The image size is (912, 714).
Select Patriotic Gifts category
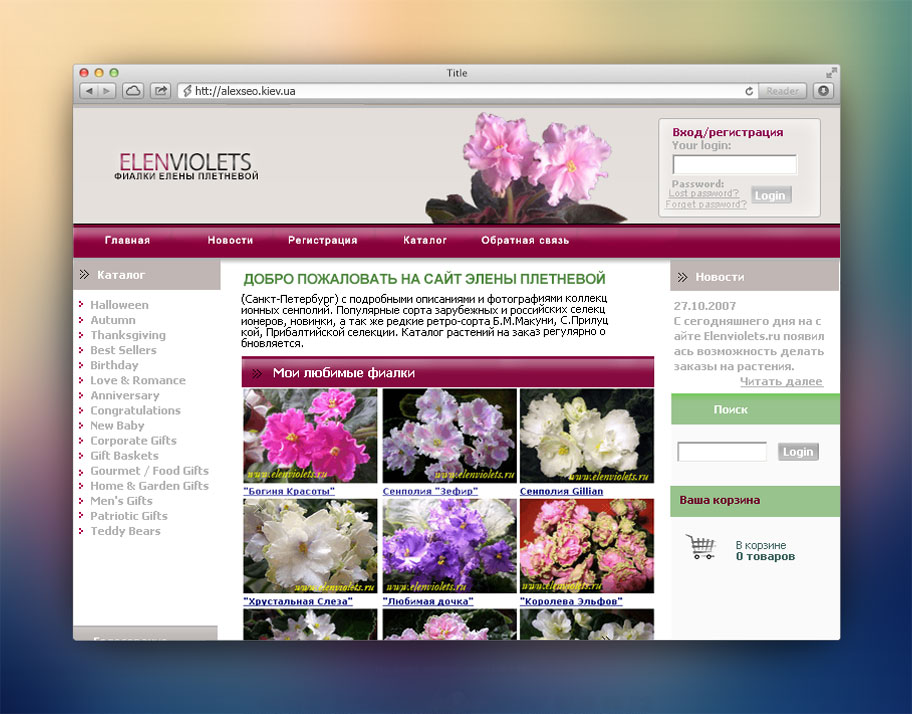pyautogui.click(x=129, y=516)
